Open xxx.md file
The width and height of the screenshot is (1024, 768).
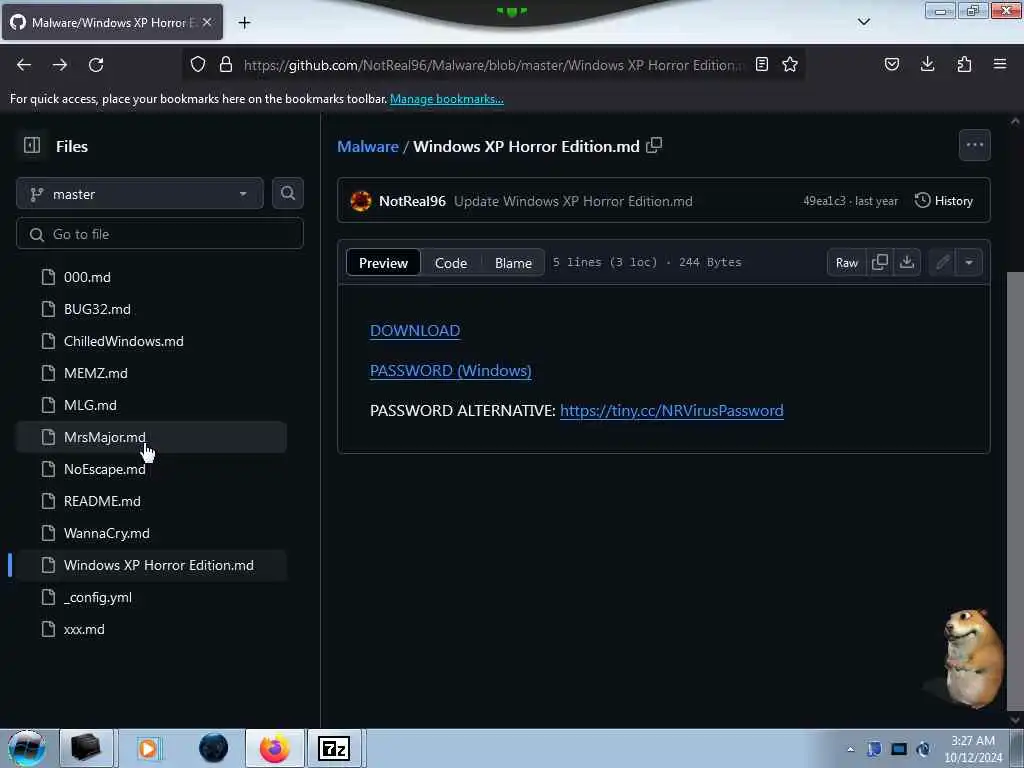(x=152, y=629)
